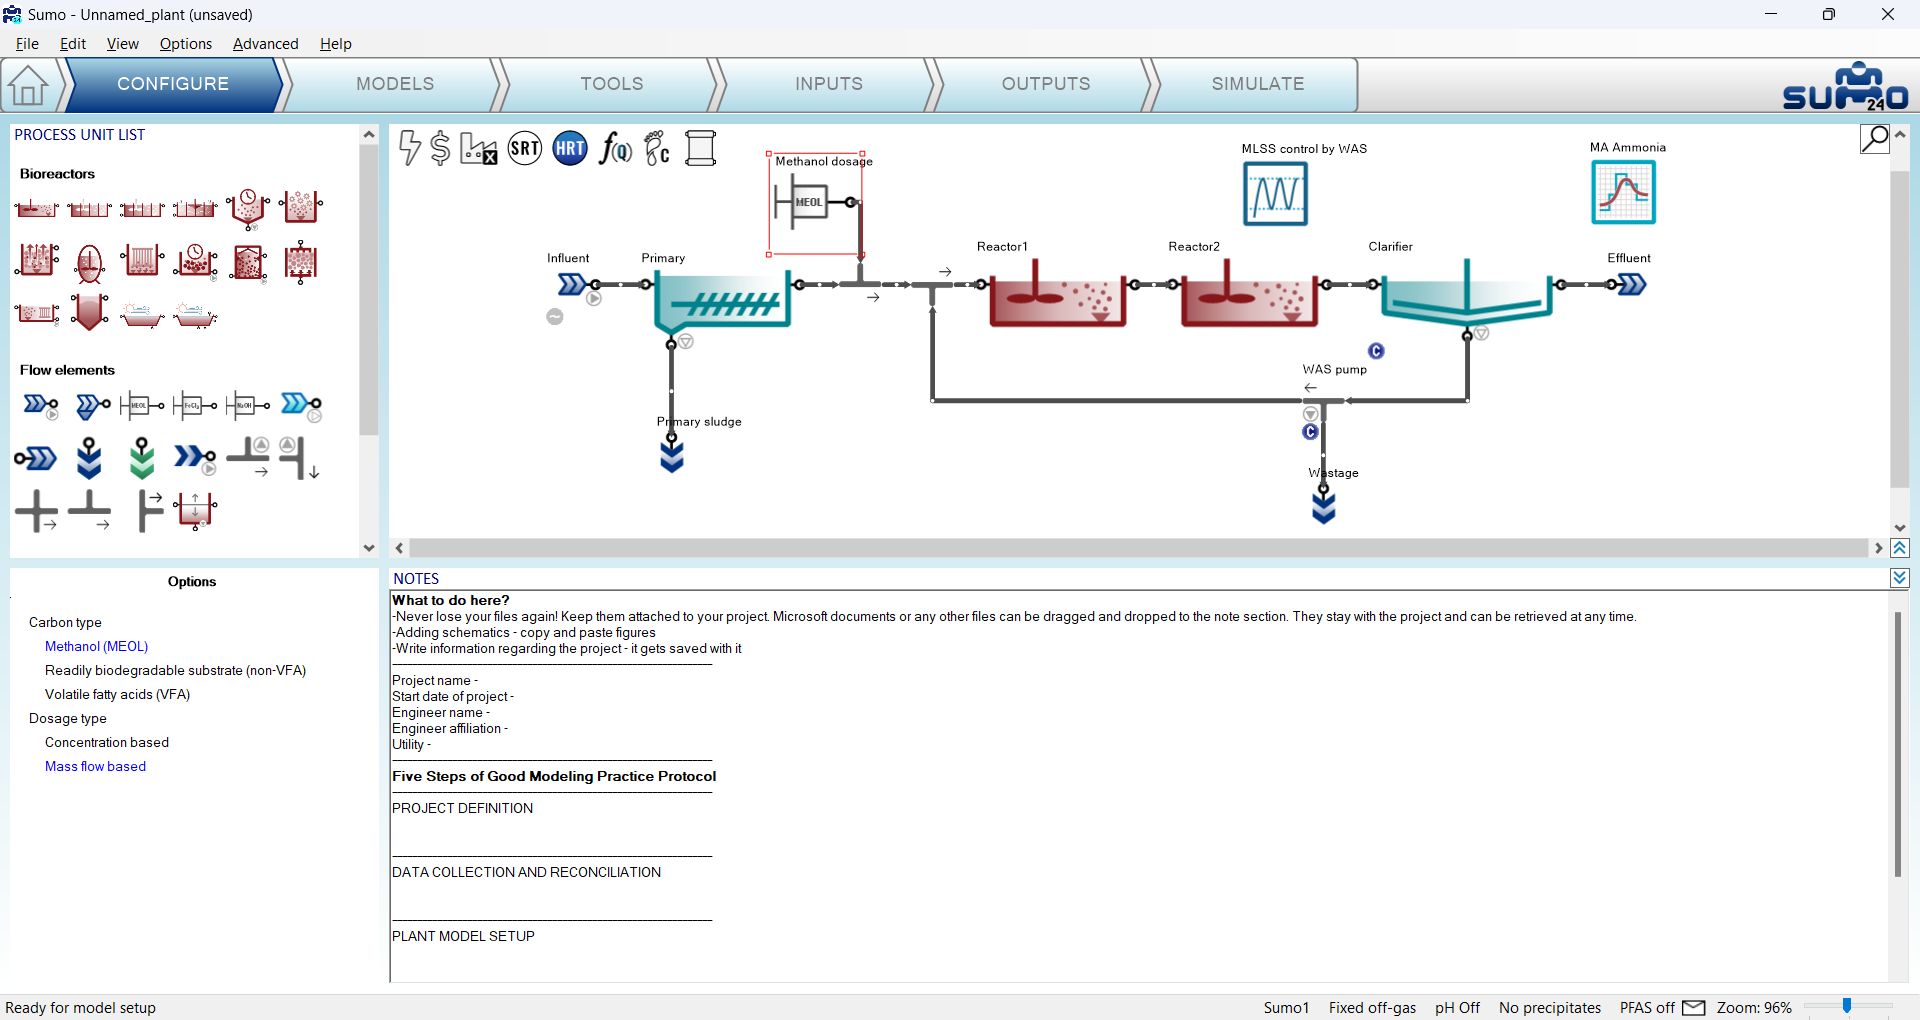Pick the egg-shaped digester bioreactor
1920x1020 pixels.
(89, 263)
